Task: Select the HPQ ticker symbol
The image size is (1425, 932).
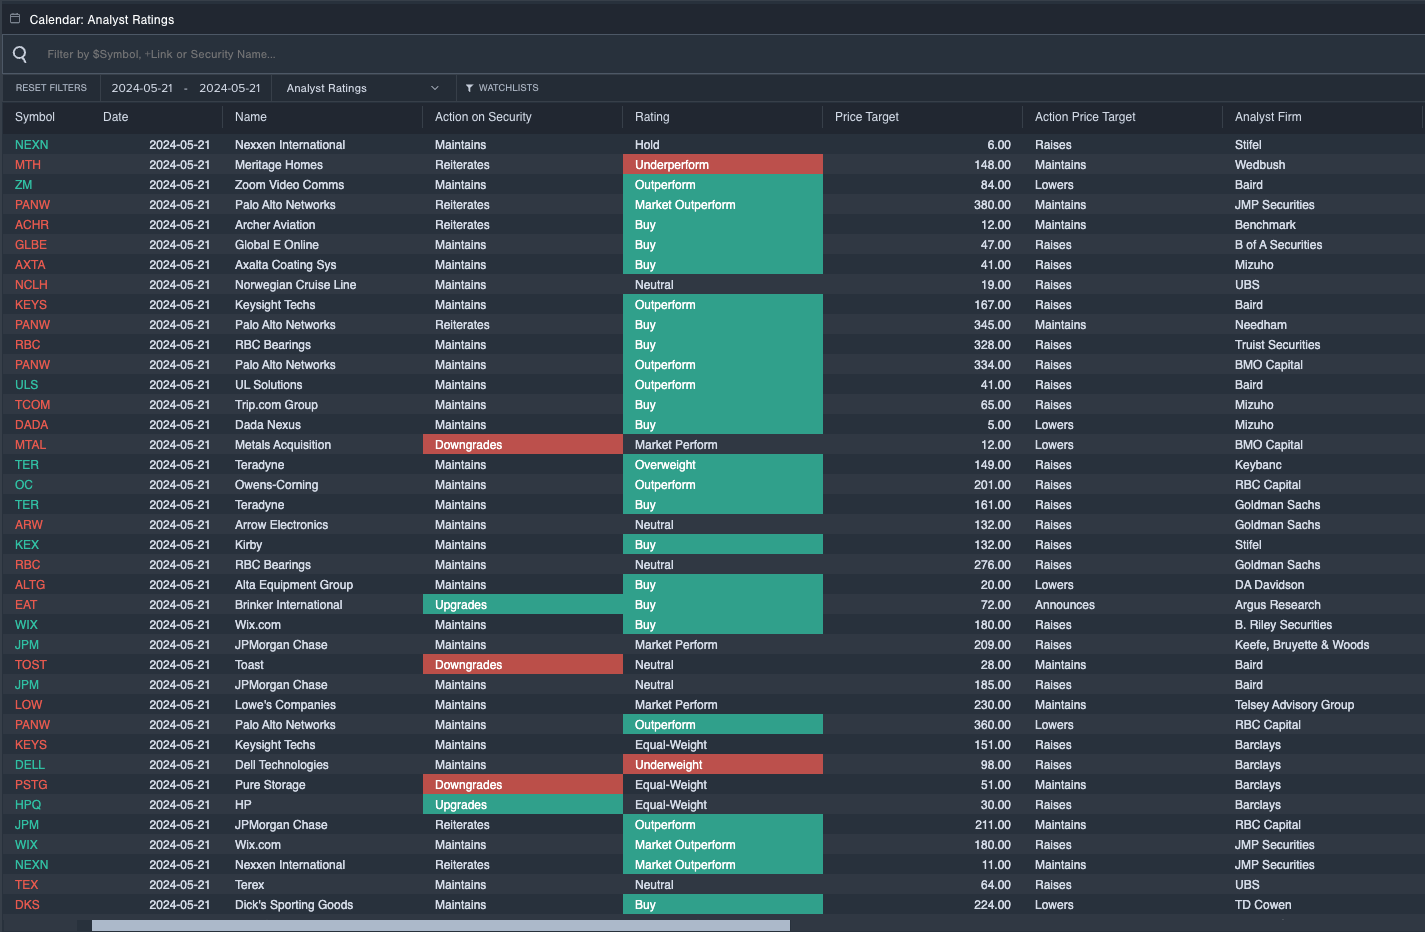Action: click(28, 805)
